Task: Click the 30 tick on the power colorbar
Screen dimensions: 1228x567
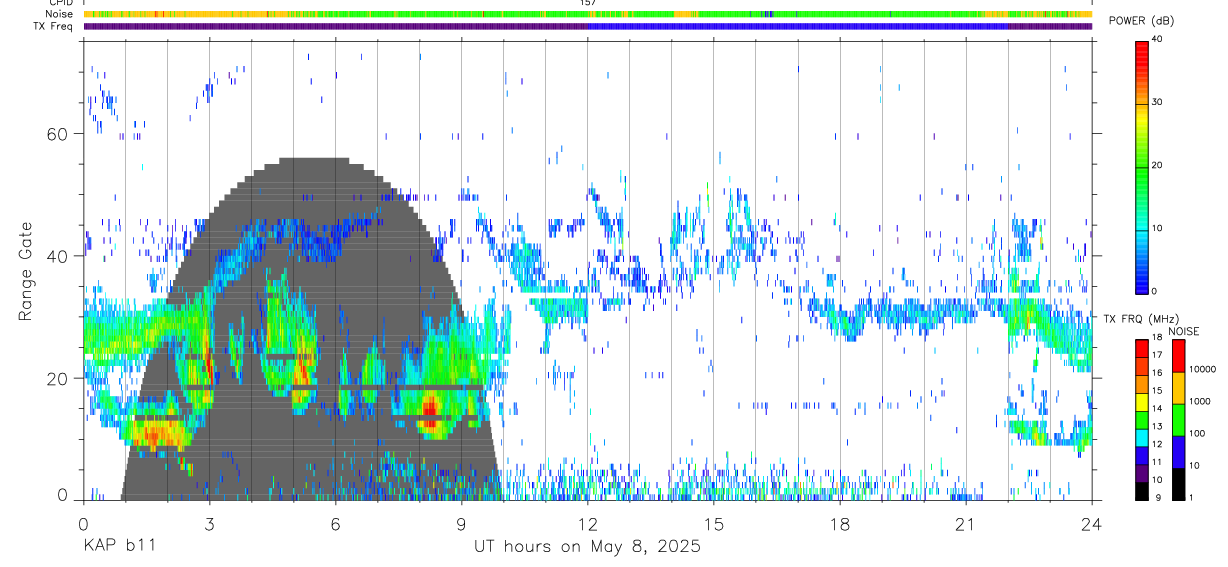Action: coord(1157,103)
